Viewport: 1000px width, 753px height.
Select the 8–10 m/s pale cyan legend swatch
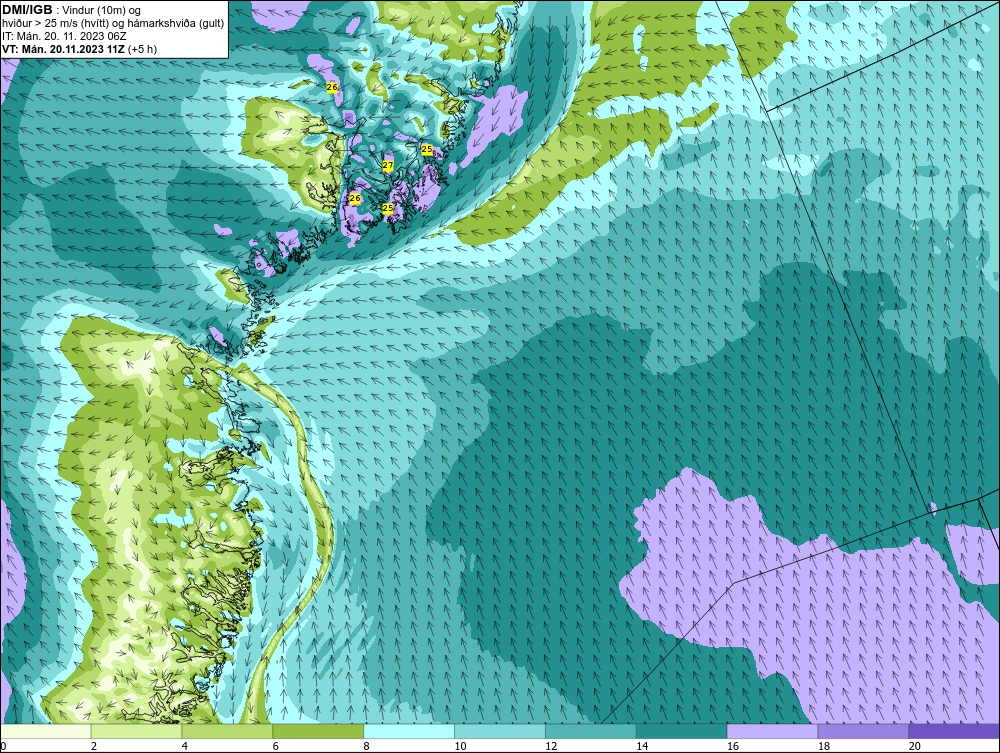point(409,731)
